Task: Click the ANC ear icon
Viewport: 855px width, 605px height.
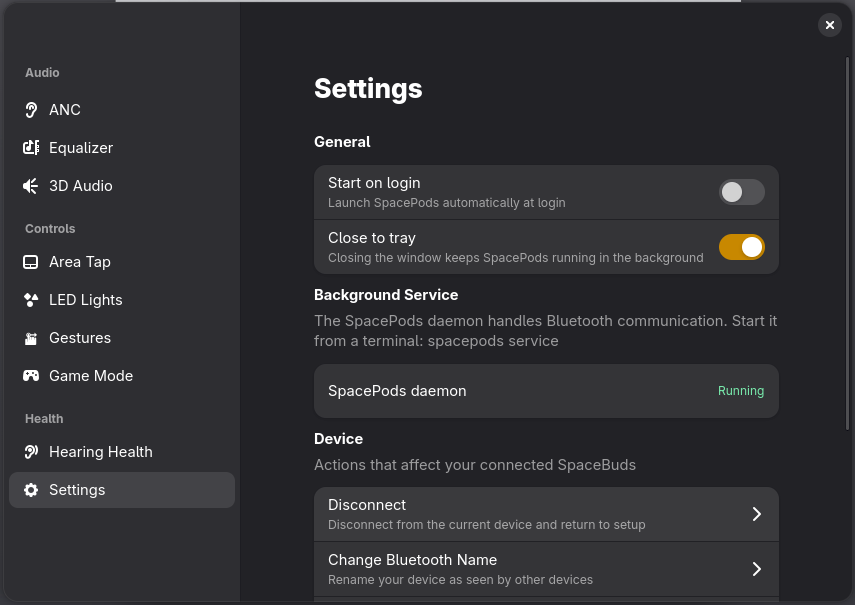Action: [31, 110]
